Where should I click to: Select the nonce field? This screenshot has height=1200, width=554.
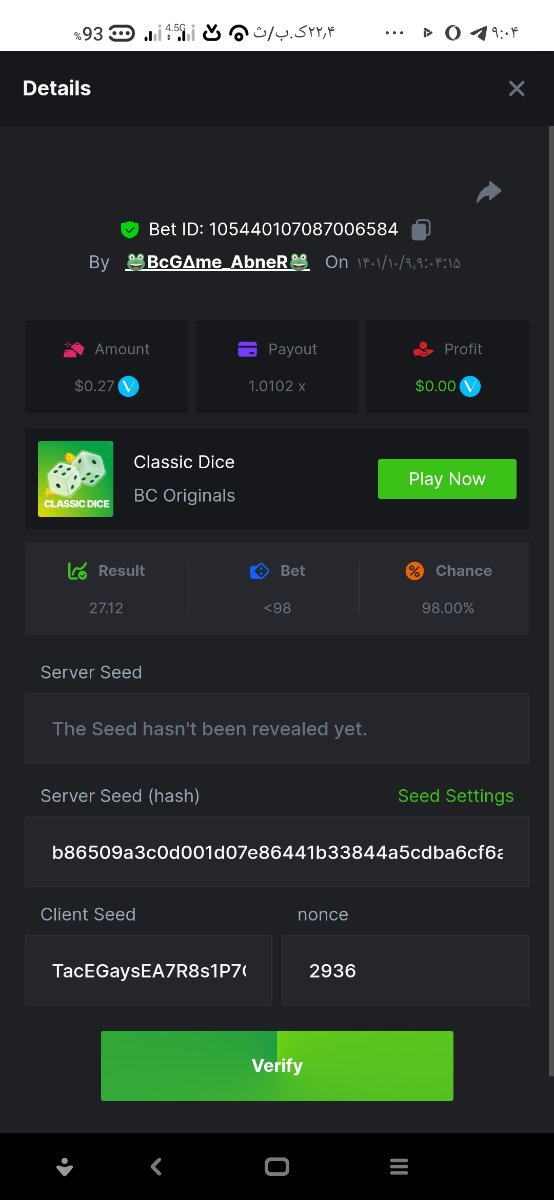406,970
